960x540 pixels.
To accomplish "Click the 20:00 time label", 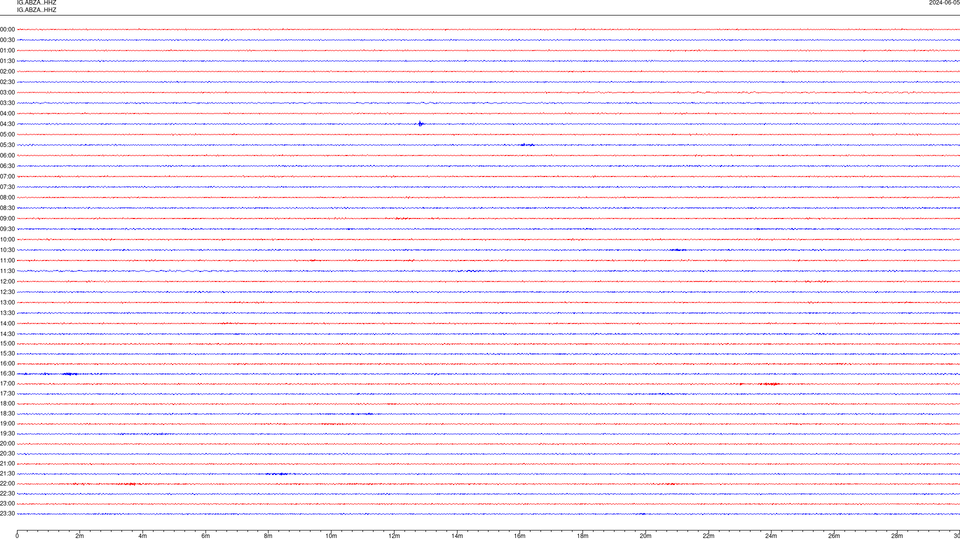I will [x=7, y=444].
